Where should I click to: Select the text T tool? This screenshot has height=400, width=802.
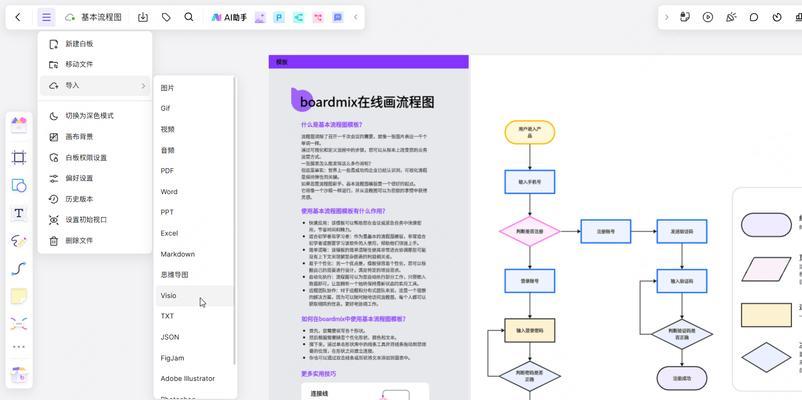click(x=19, y=213)
